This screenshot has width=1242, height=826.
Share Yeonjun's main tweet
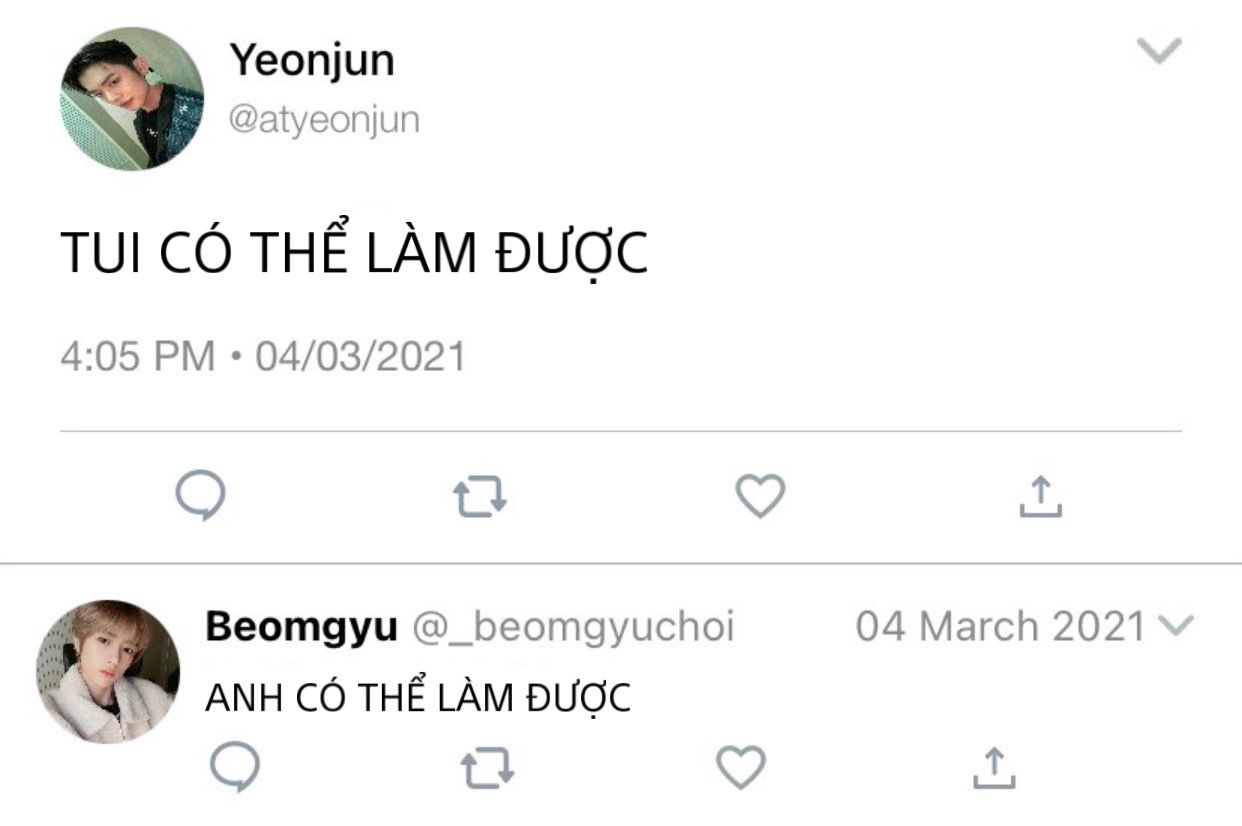pyautogui.click(x=1040, y=497)
